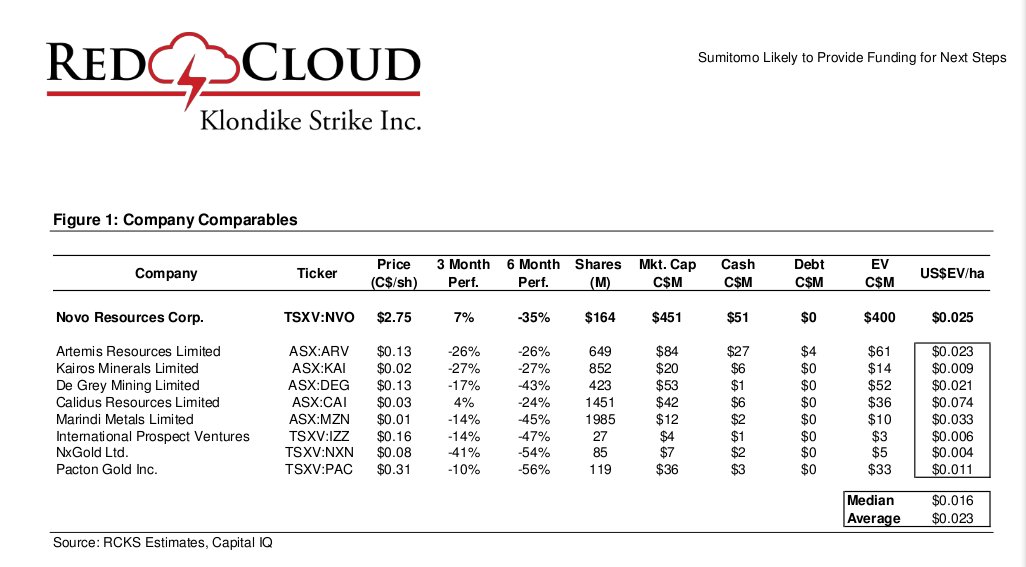The image size is (1026, 567).
Task: Click the Artemis Resources Limited company name
Action: 138,351
